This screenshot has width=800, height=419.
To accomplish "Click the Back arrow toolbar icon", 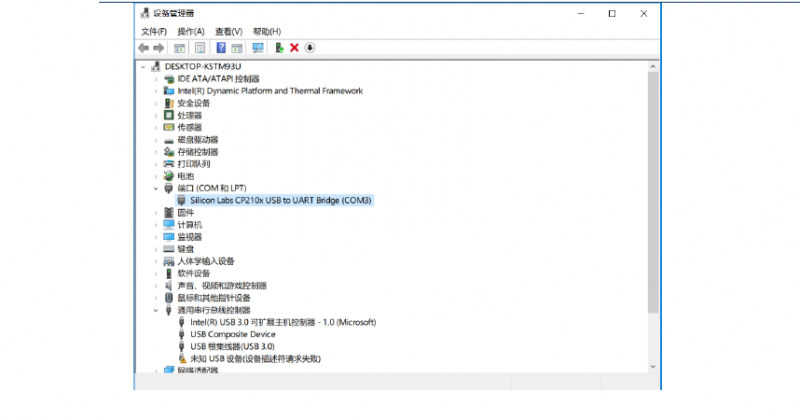I will click(x=144, y=47).
